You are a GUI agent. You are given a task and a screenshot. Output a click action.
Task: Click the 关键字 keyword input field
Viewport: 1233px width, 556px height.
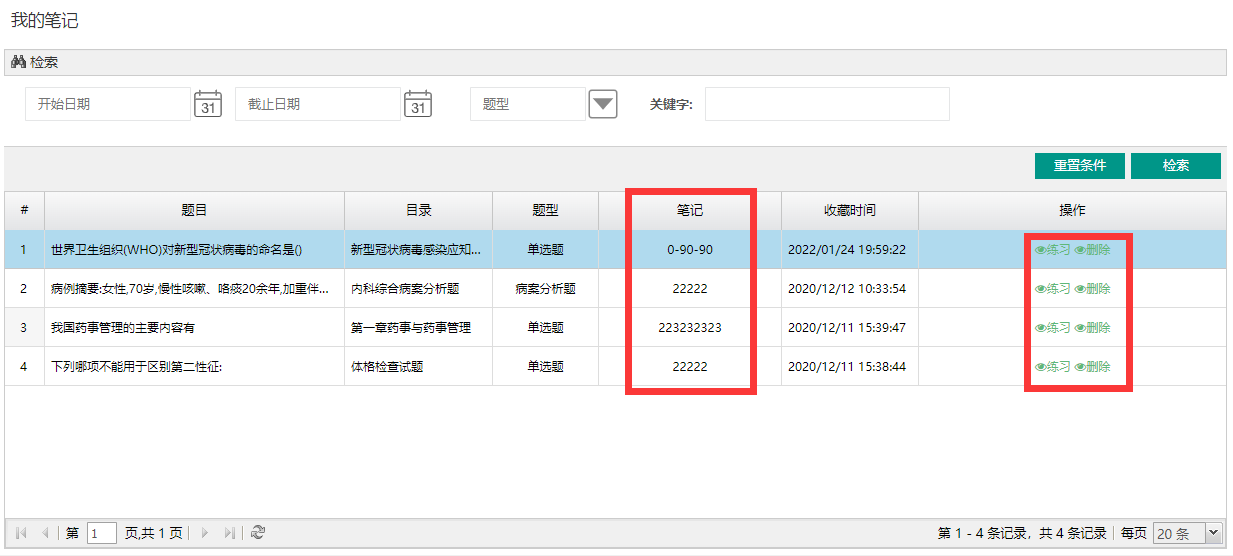point(826,104)
